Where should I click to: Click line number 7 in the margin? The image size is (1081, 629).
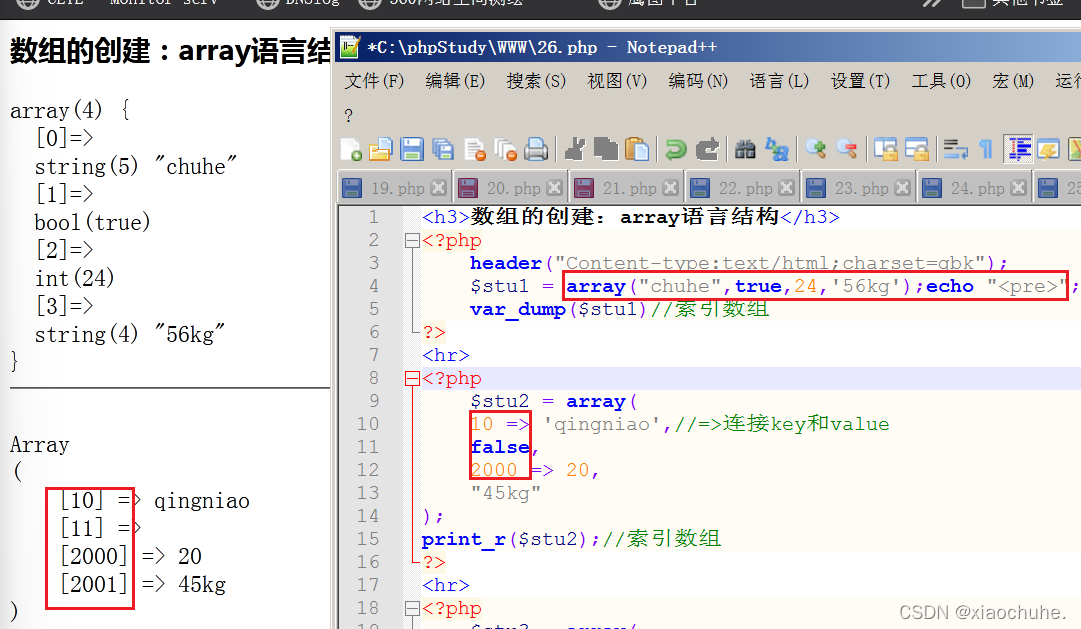point(374,355)
